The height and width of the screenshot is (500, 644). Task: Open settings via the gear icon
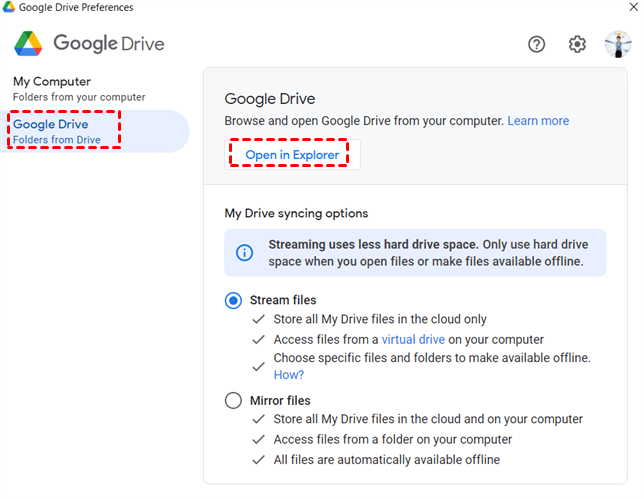pos(577,44)
